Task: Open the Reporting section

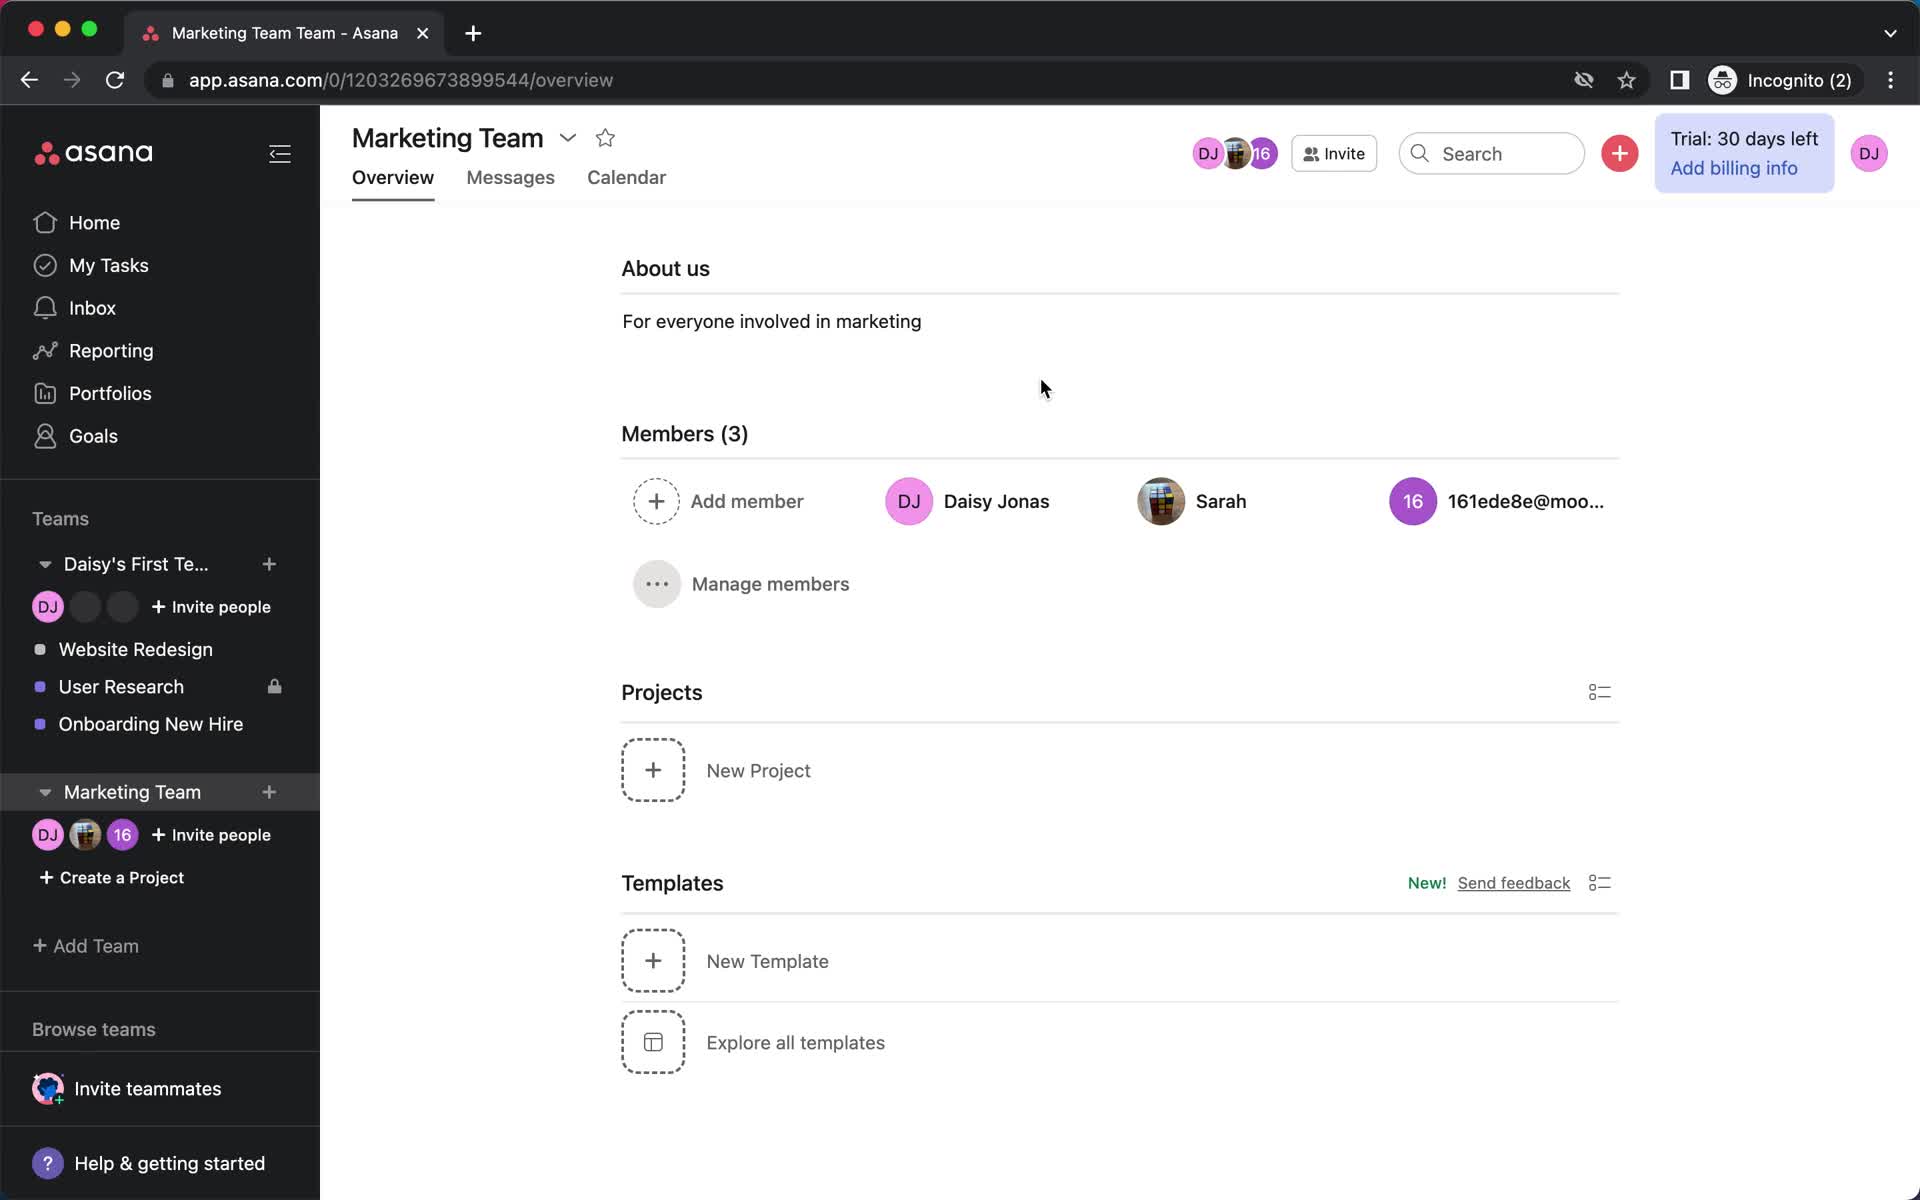Action: click(x=111, y=350)
